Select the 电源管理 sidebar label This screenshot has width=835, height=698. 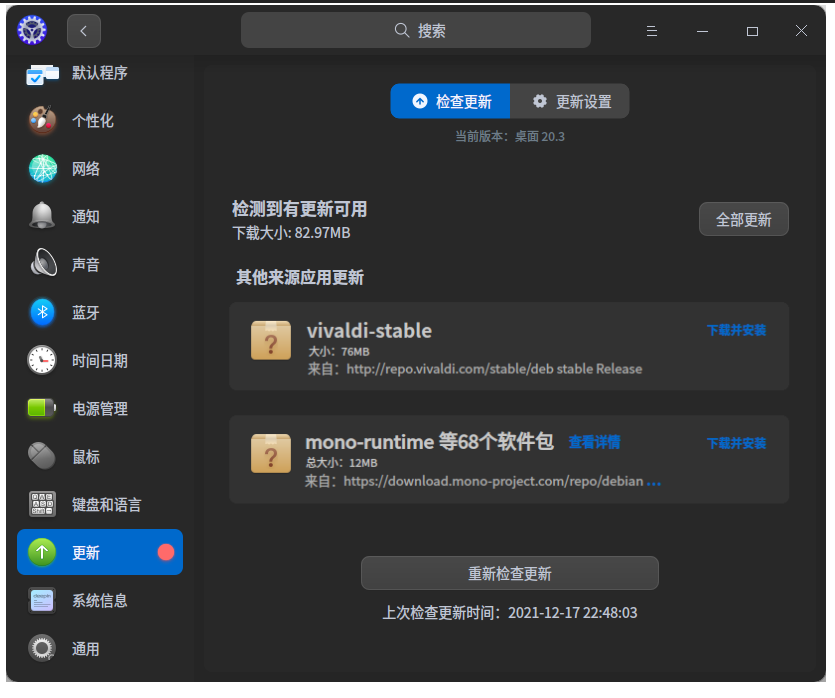click(x=100, y=408)
